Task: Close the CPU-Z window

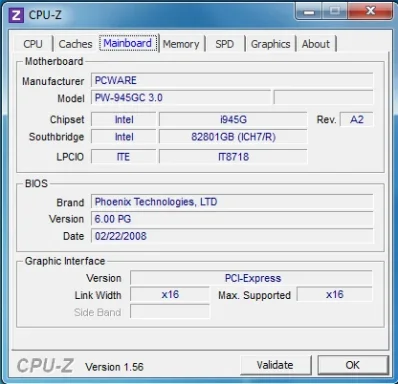Action: pyautogui.click(x=370, y=11)
